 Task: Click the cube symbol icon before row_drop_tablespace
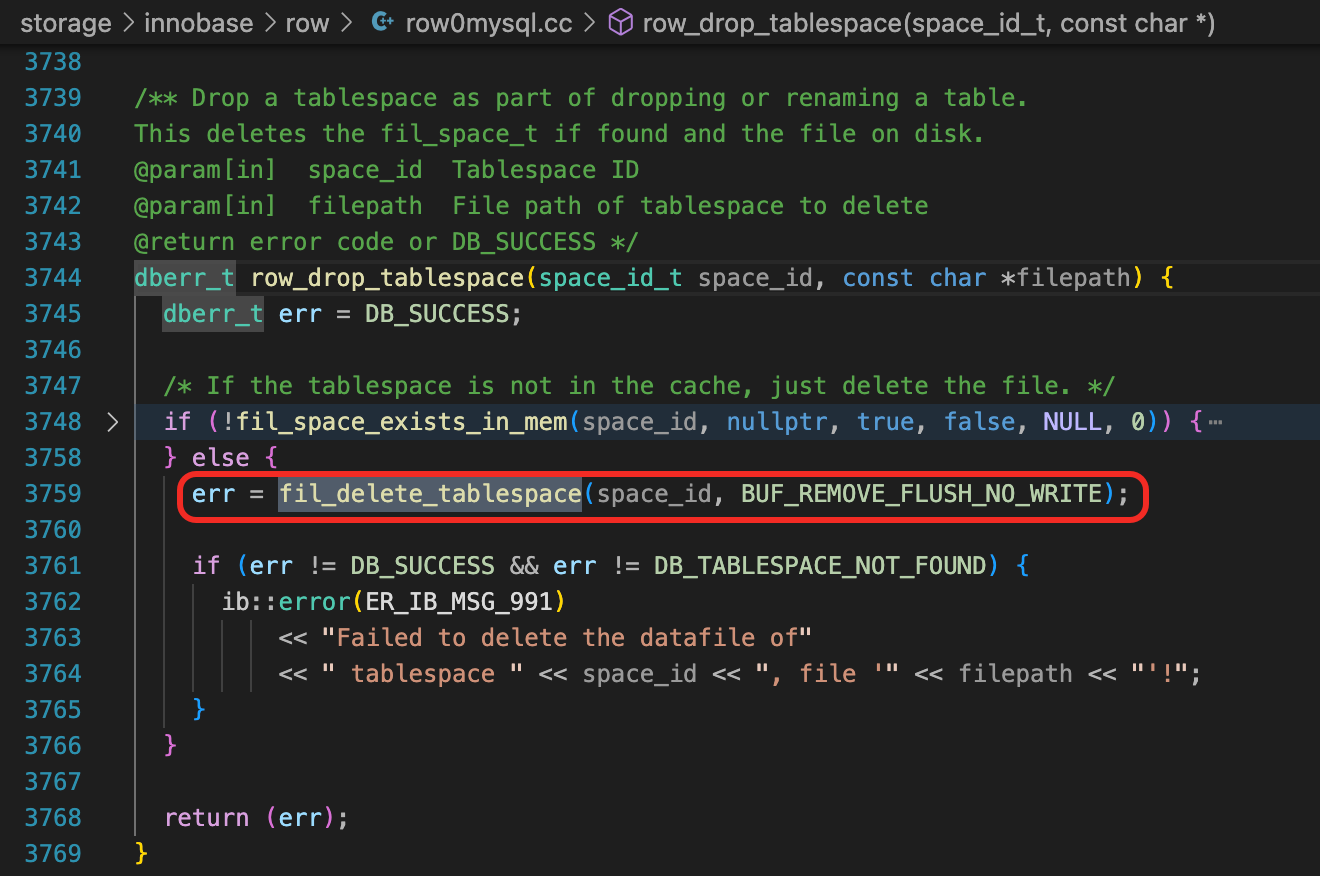point(620,23)
